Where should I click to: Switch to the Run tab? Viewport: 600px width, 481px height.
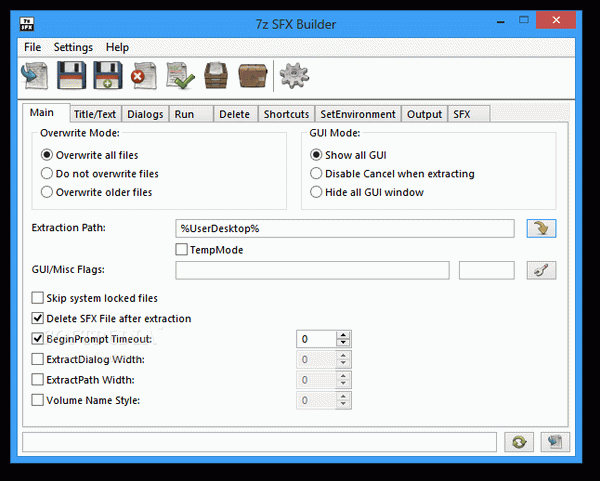point(191,114)
